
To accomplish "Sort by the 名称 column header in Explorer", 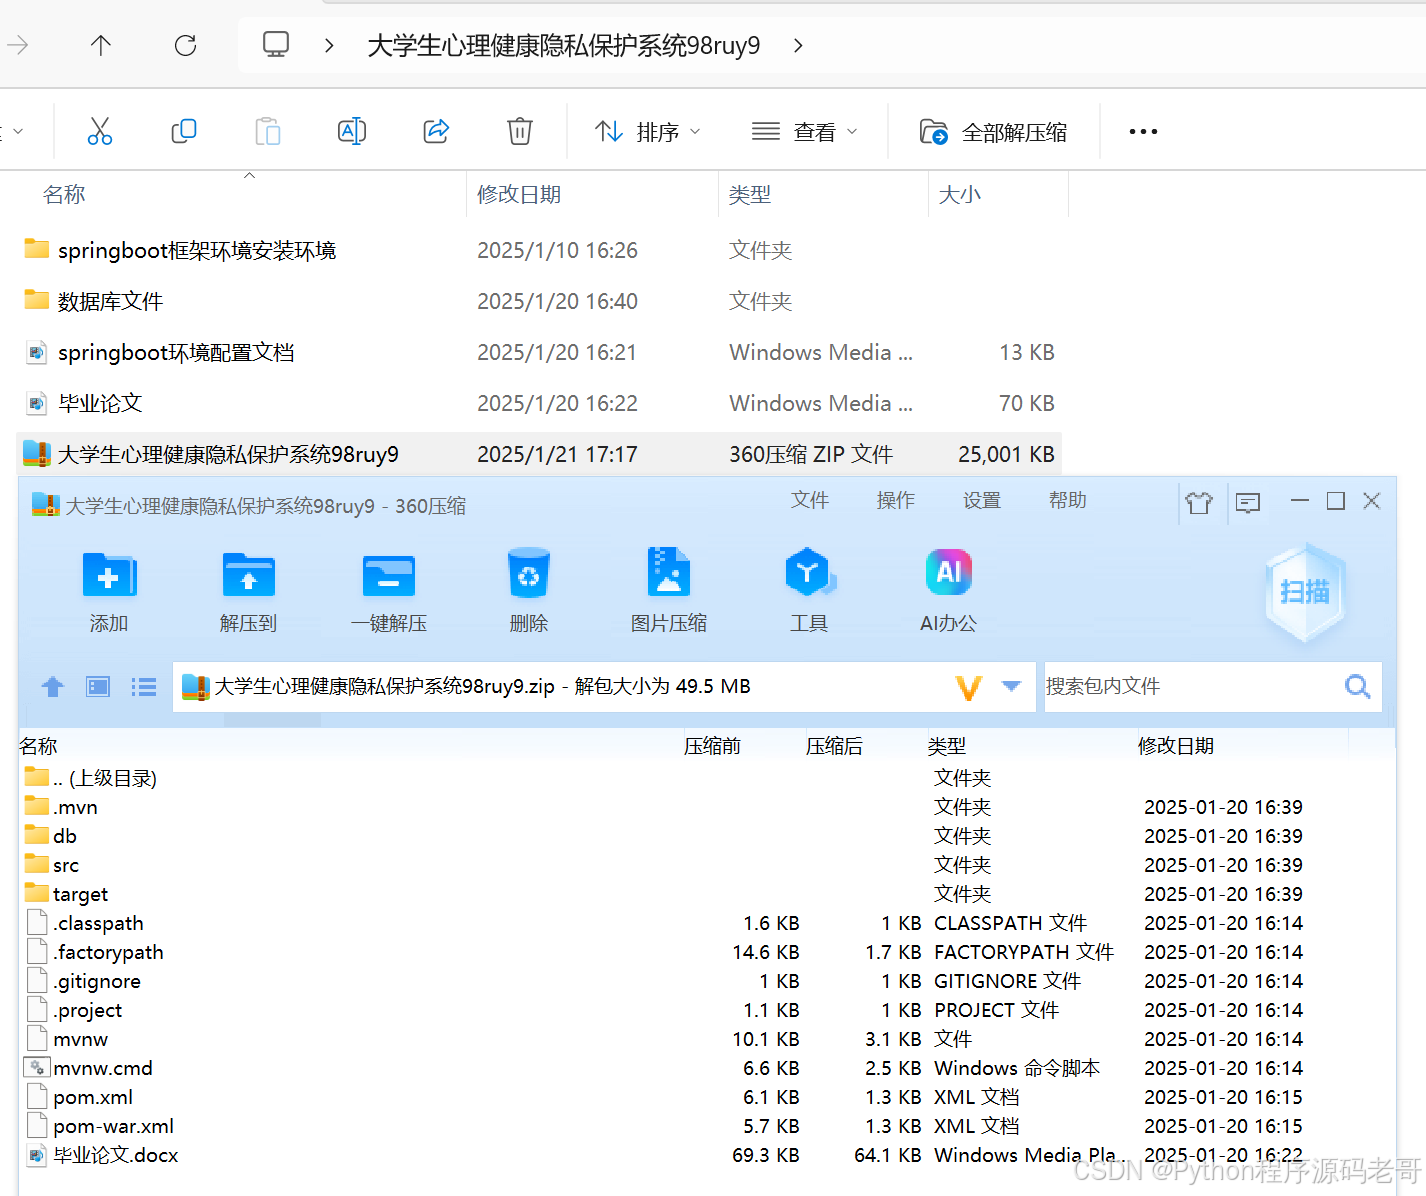I will tap(64, 194).
